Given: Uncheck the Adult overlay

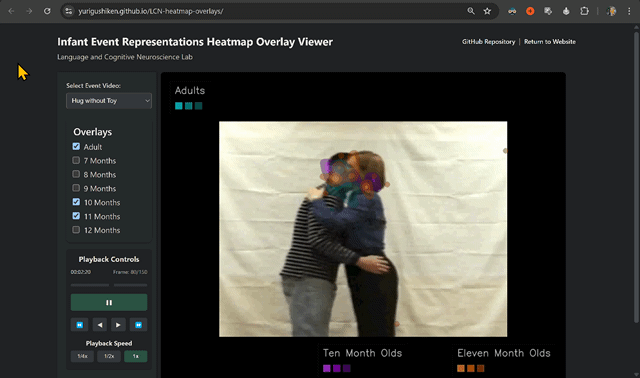Looking at the screenshot, I should [x=76, y=146].
